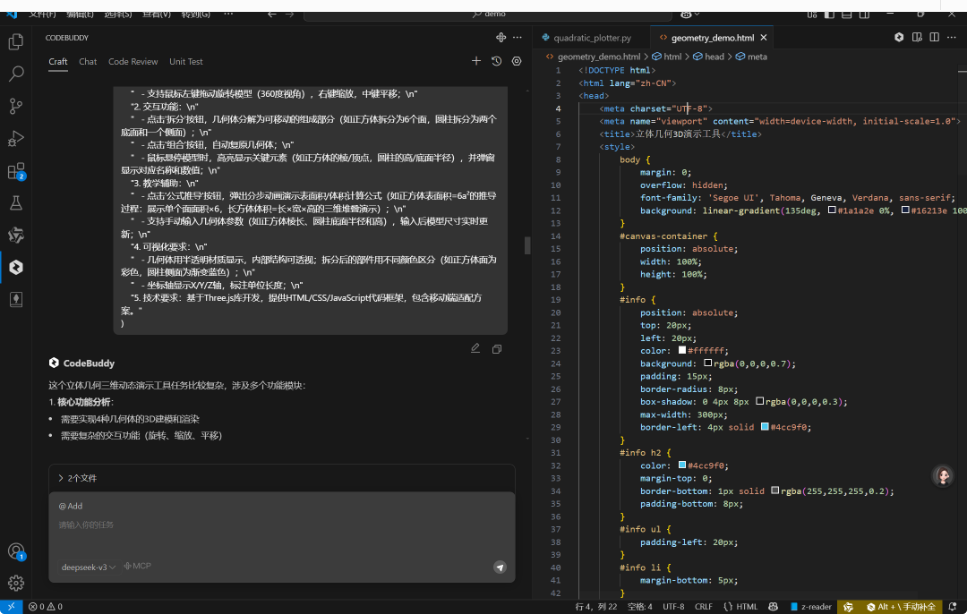The image size is (967, 614).
Task: Click the CodeBuddy logo icon in status bar
Action: click(849, 607)
